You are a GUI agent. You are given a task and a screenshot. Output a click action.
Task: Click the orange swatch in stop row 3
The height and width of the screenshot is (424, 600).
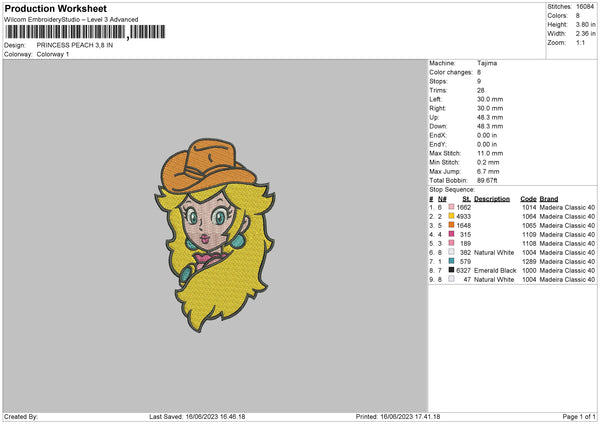[451, 225]
